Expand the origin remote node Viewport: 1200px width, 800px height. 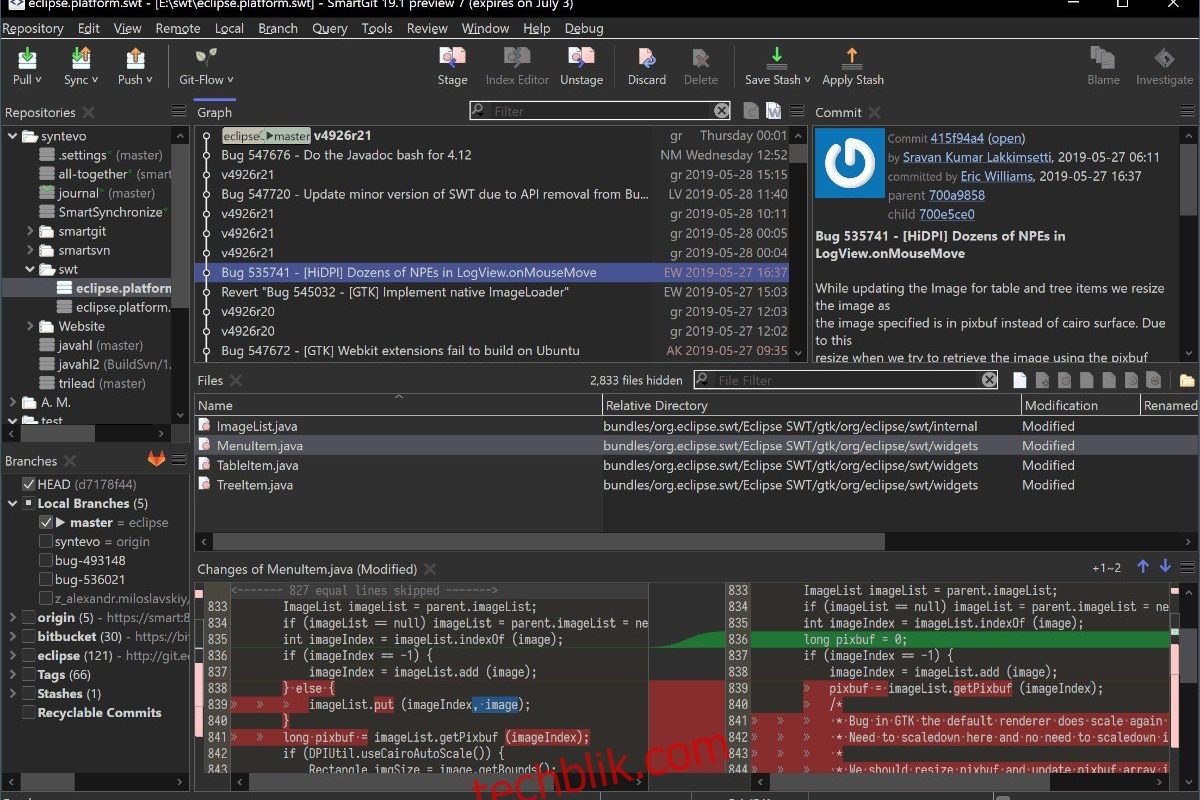coord(12,618)
